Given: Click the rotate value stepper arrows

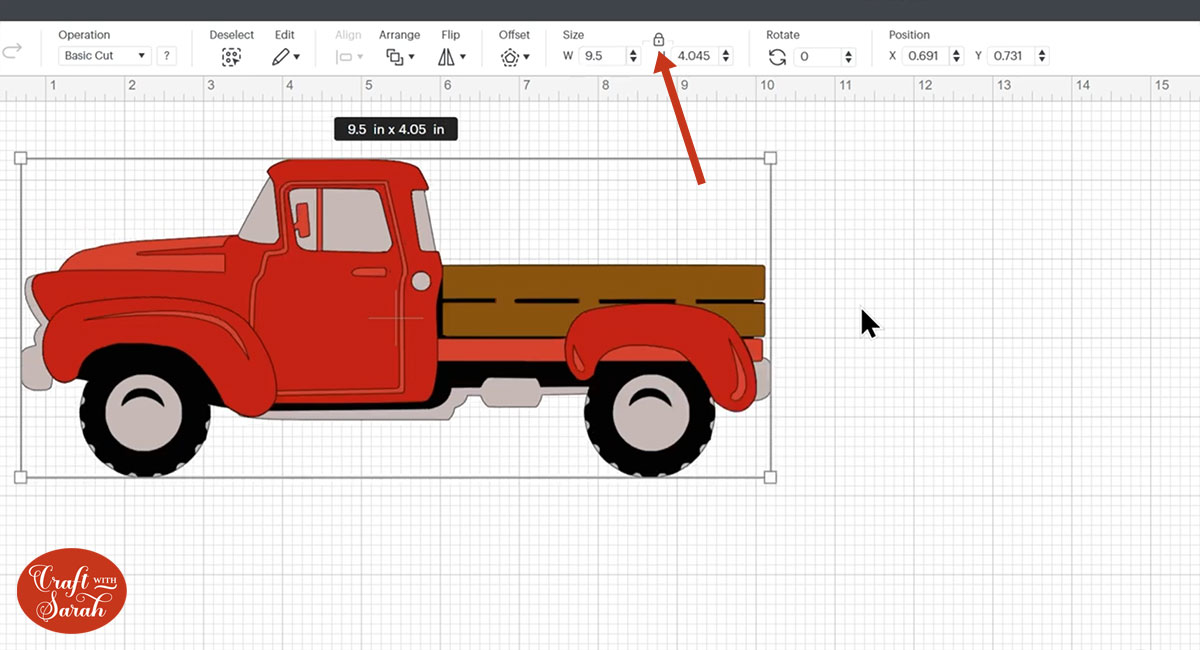Looking at the screenshot, I should (x=849, y=57).
